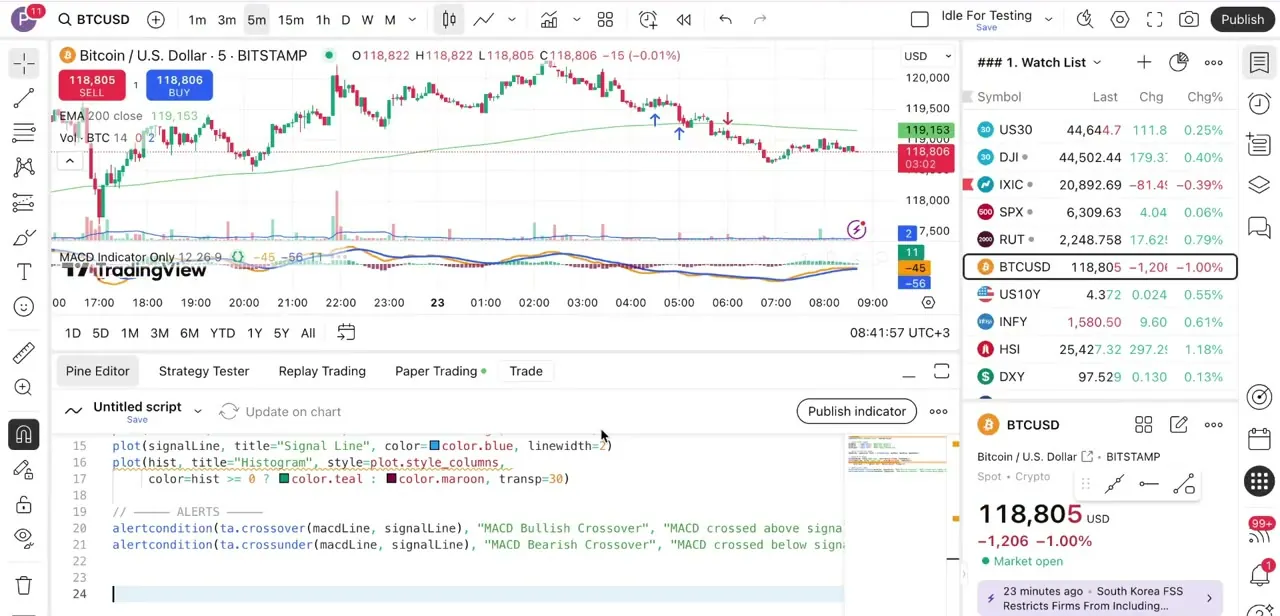Select the trend line drawing tool
Viewport: 1280px width, 616px height.
pyautogui.click(x=24, y=98)
